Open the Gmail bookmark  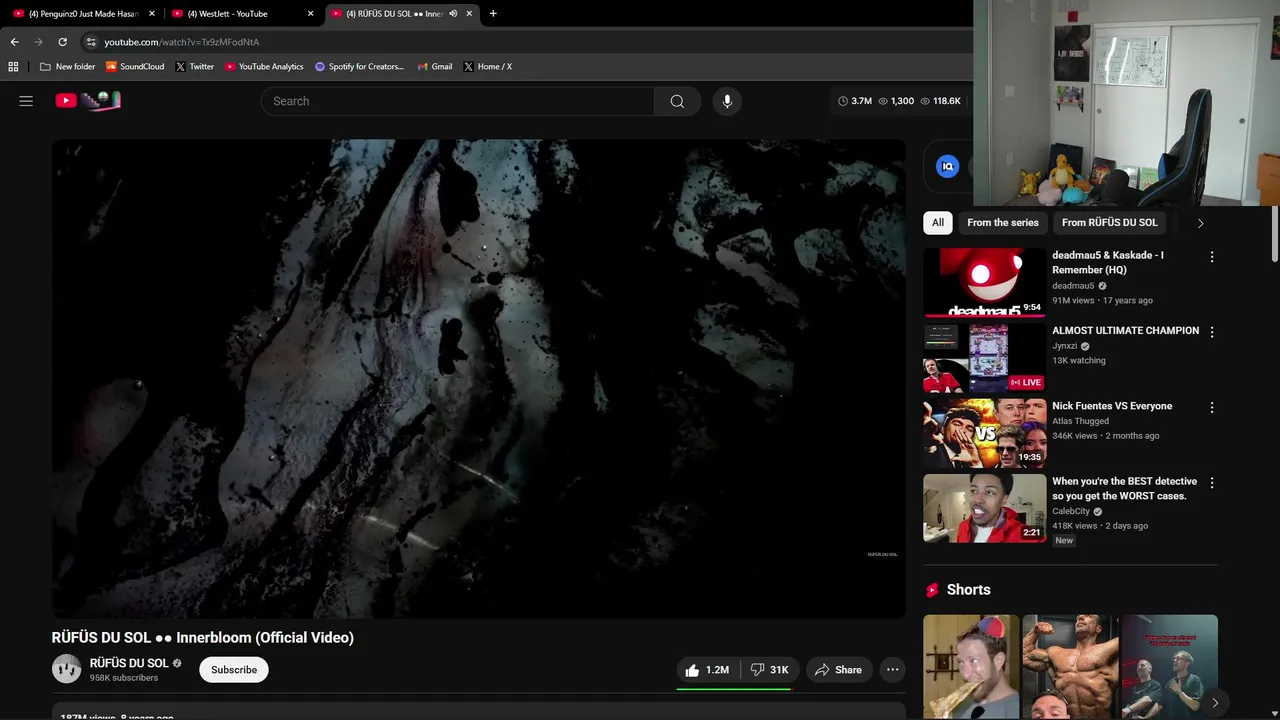click(435, 67)
